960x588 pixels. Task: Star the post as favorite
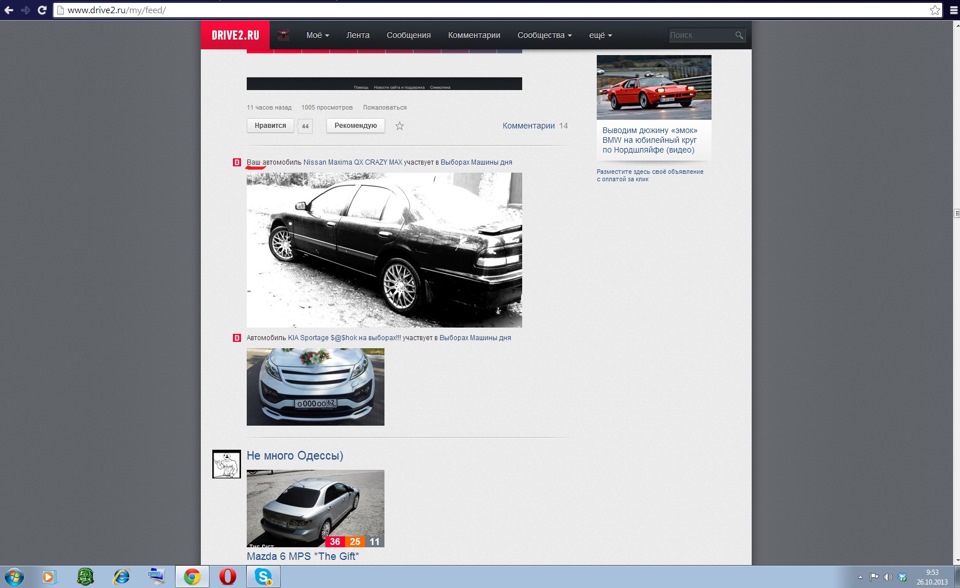coord(399,126)
